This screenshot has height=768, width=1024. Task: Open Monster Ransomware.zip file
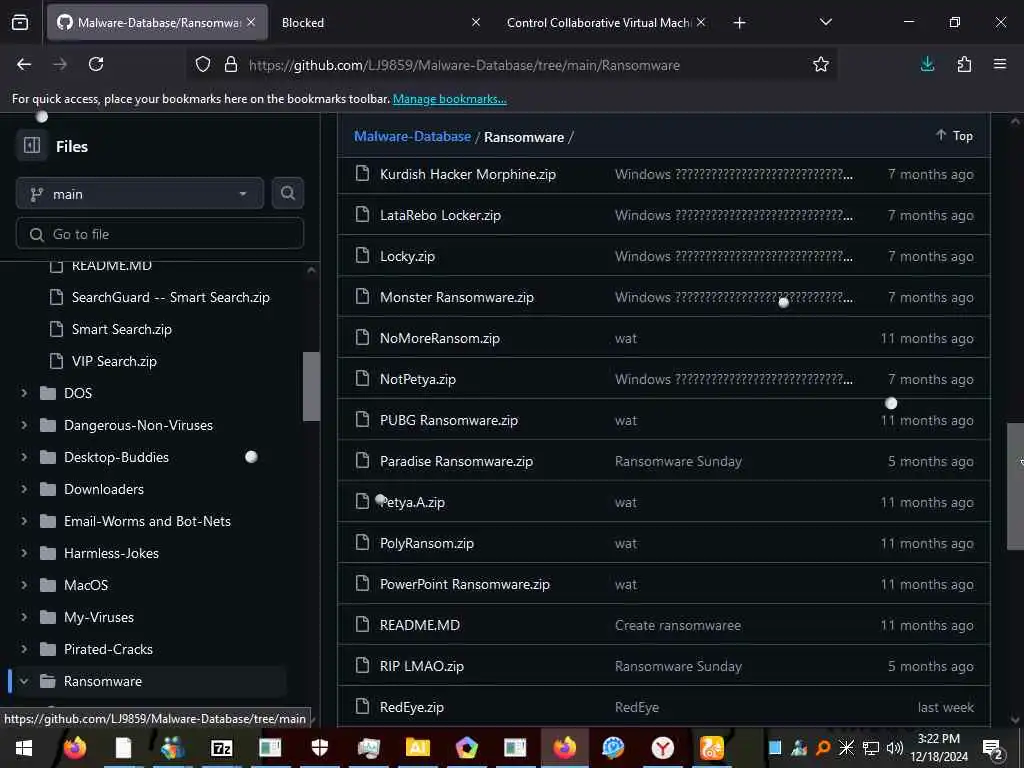(x=456, y=297)
